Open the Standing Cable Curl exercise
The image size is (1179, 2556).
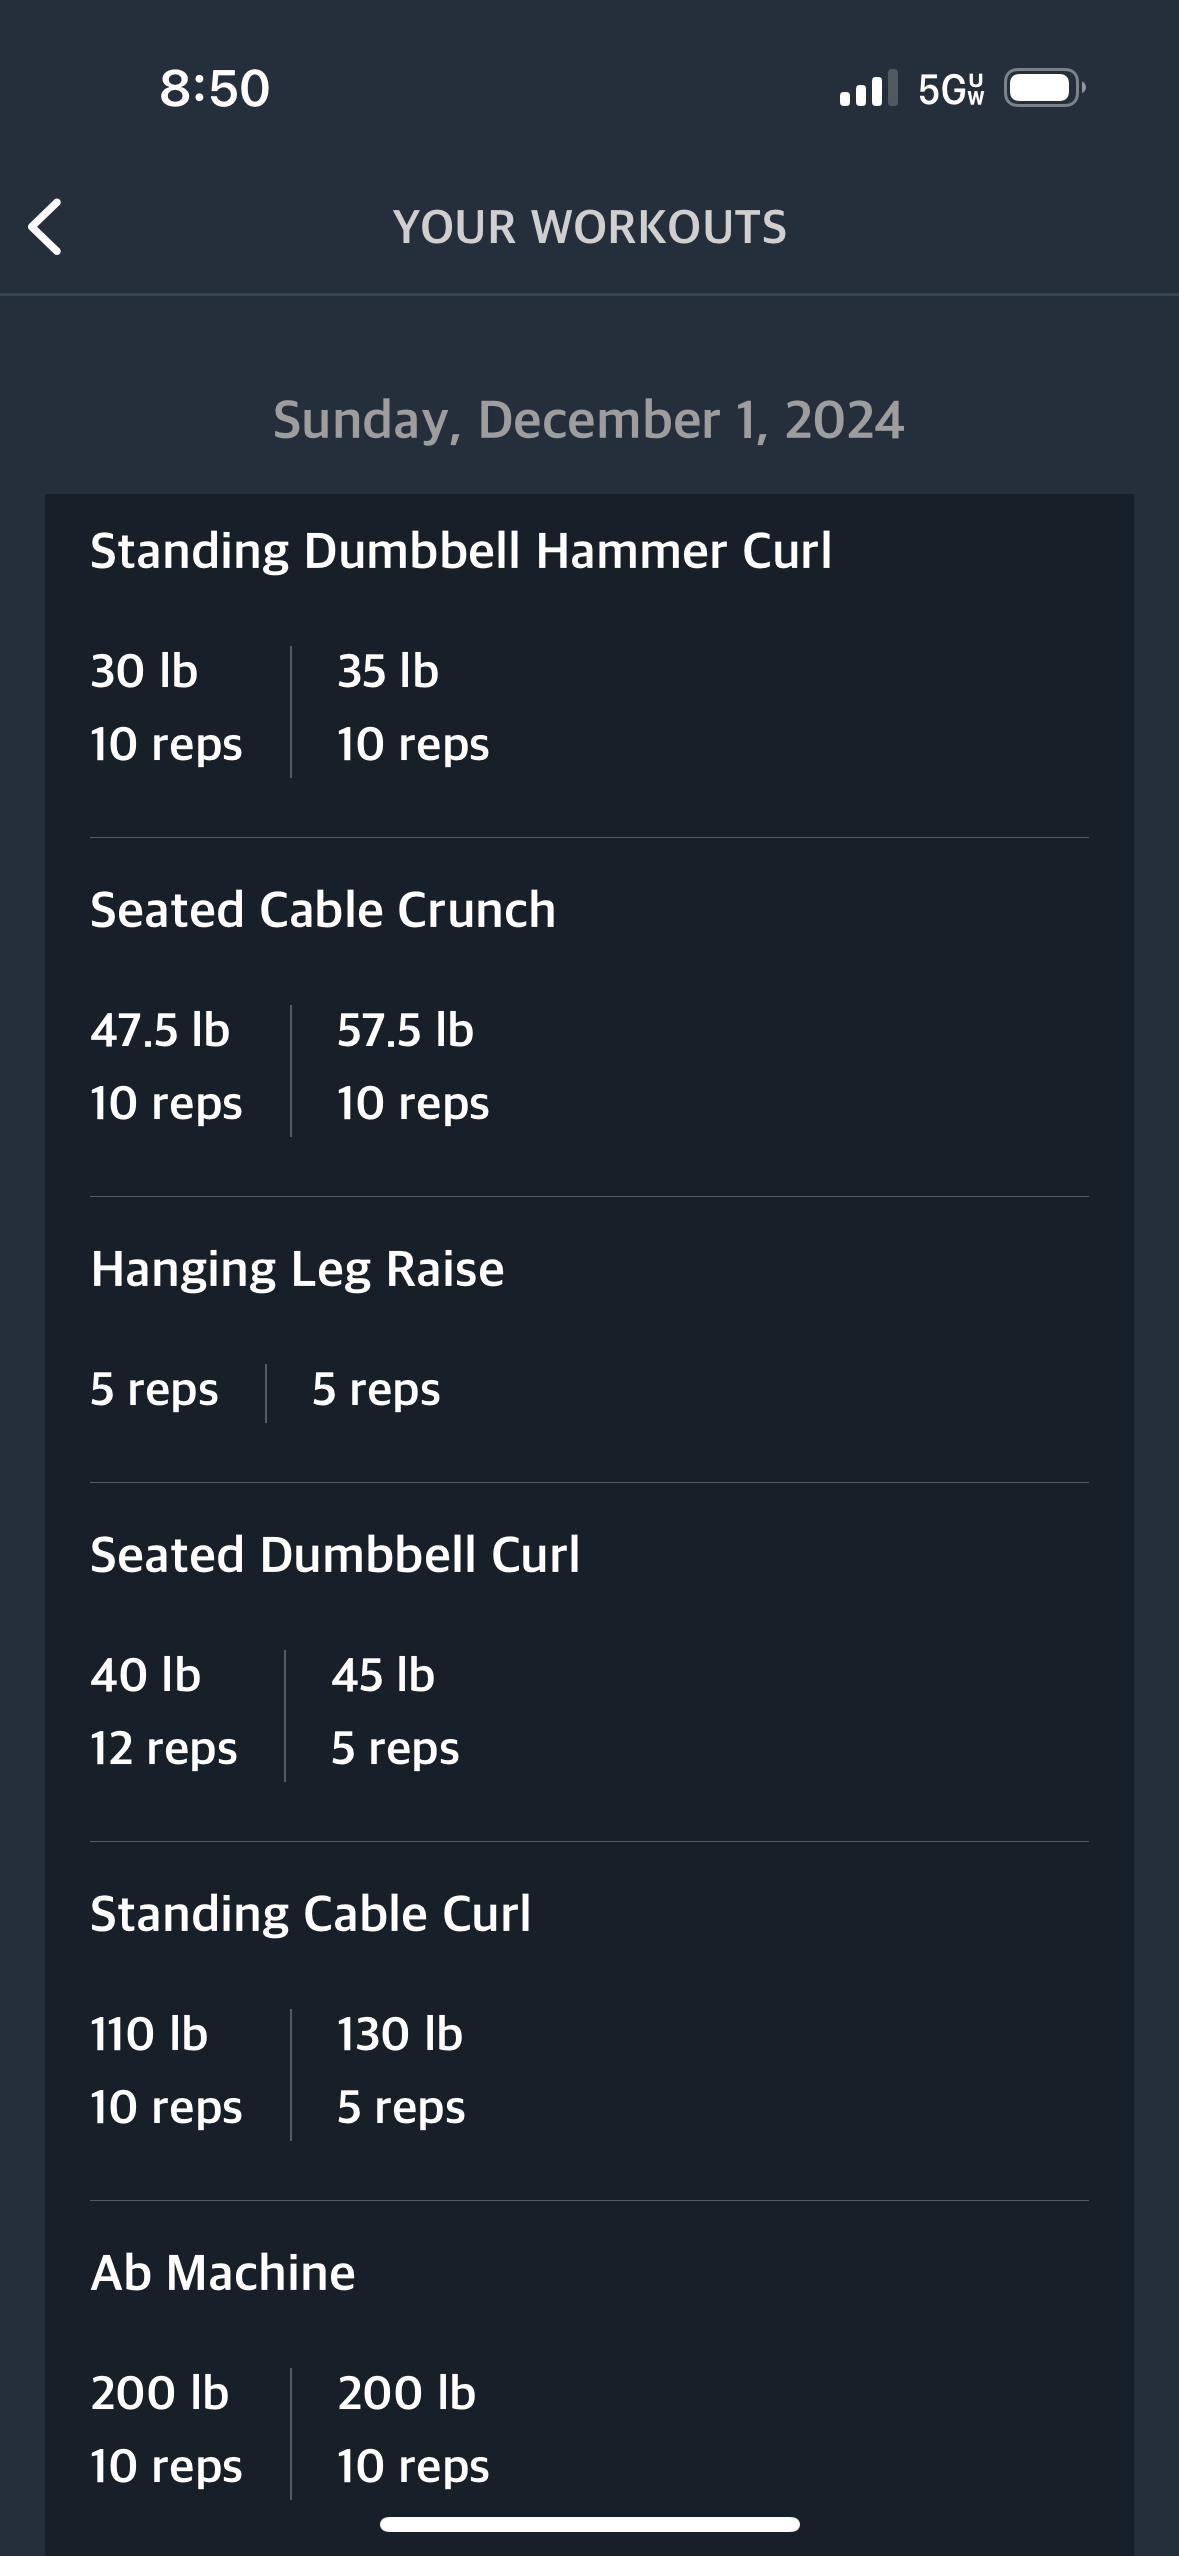[310, 1914]
